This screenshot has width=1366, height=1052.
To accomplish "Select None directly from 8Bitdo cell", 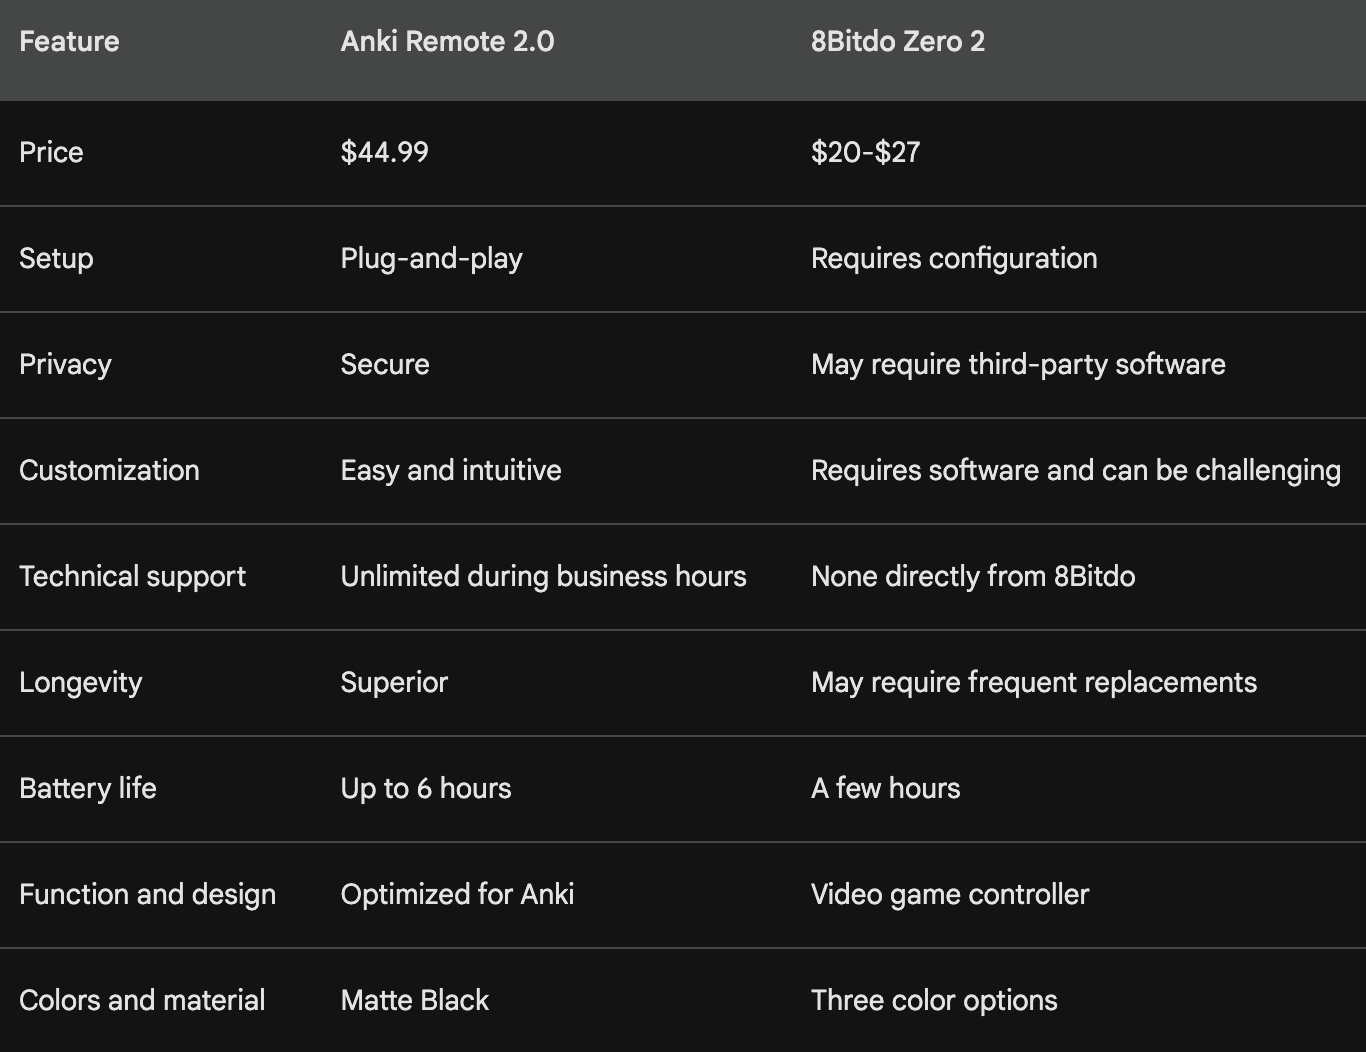I will 973,576.
